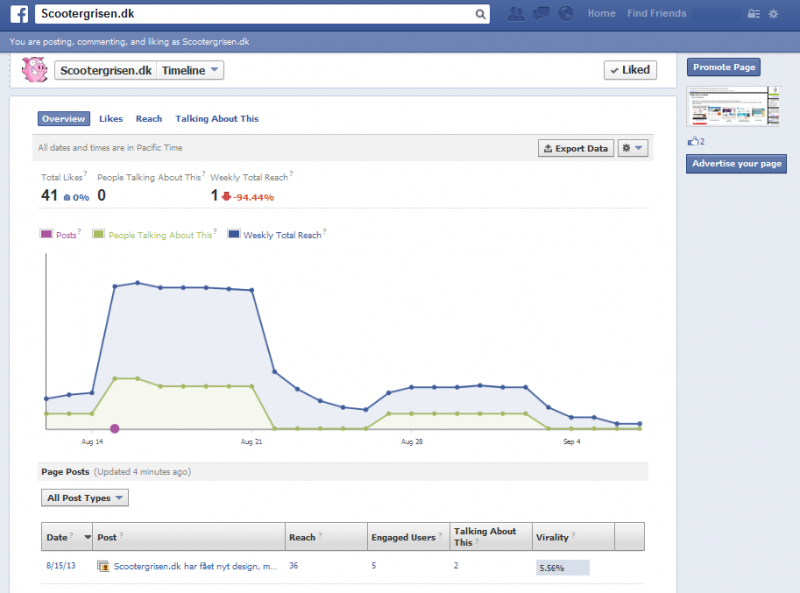Click the help mark in the Virality header

tap(573, 535)
